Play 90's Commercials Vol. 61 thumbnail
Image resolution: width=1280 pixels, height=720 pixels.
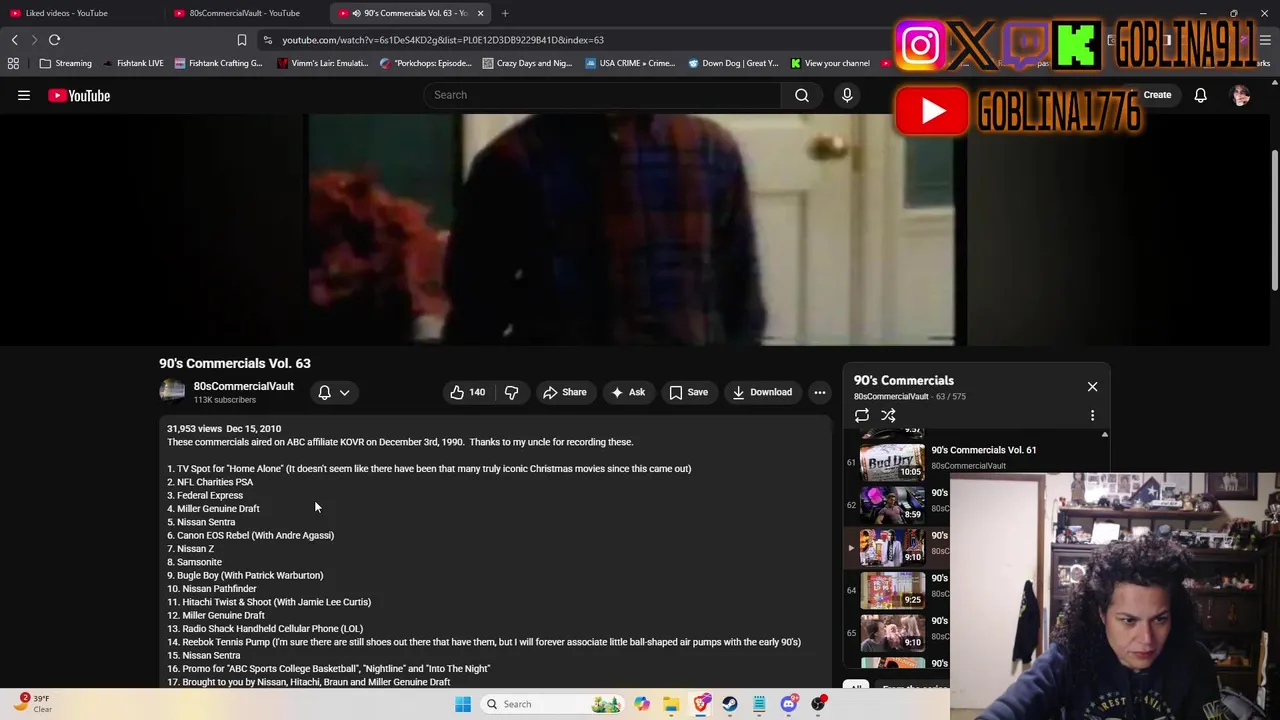click(x=892, y=461)
